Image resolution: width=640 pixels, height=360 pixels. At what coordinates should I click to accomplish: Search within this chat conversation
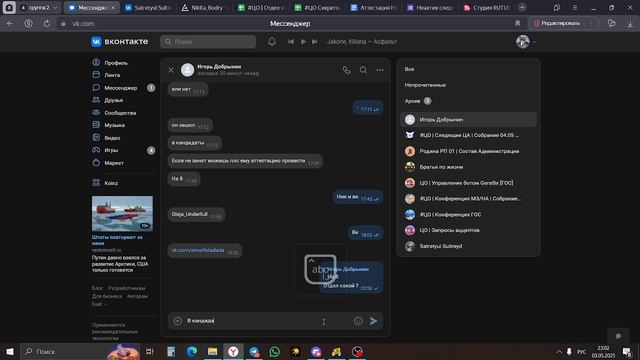(363, 70)
